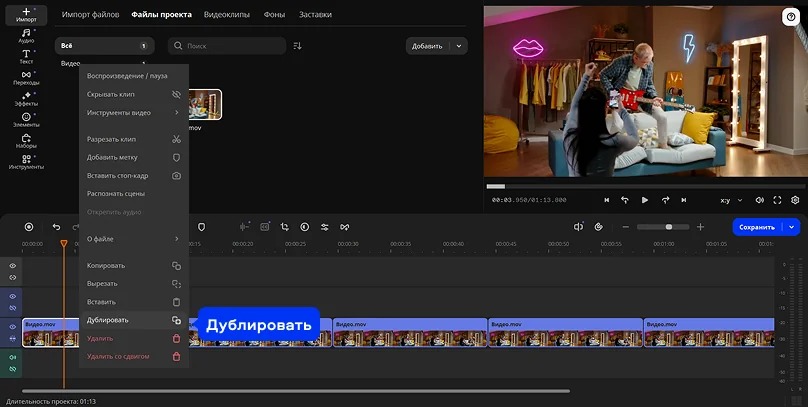
Task: Click the record button on timeline toolbar
Action: click(x=29, y=227)
